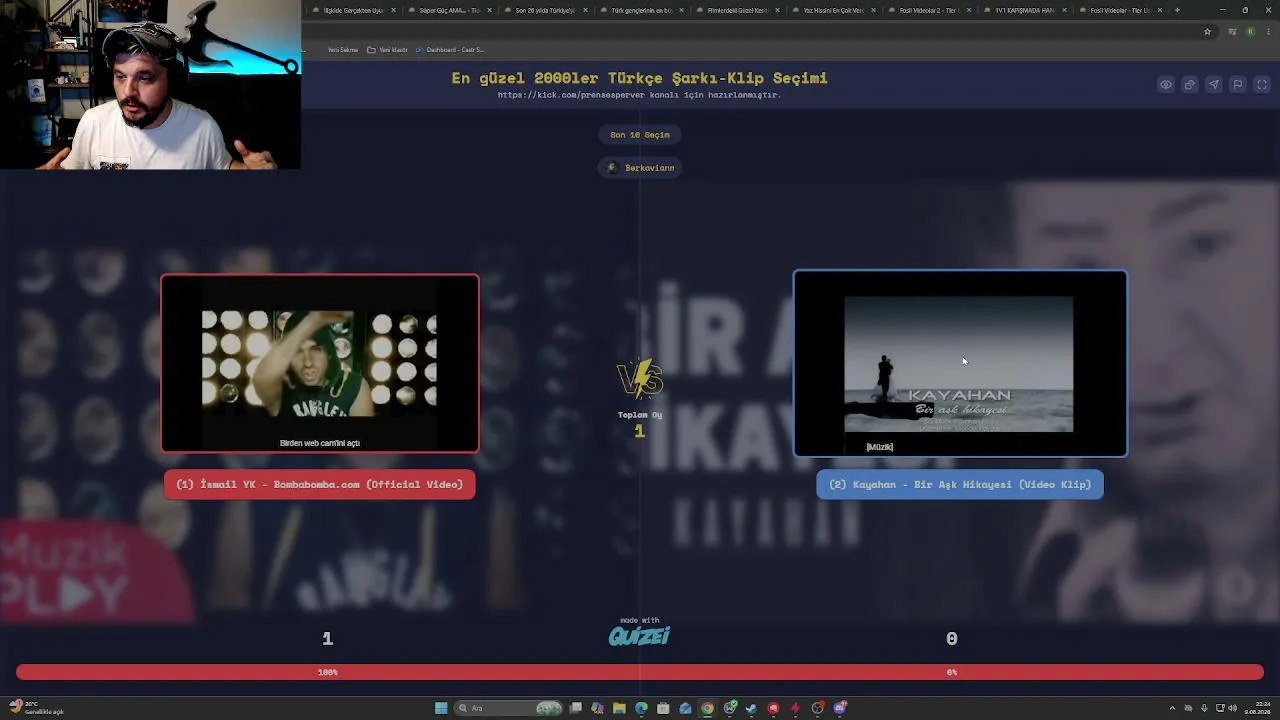Switch to the 'Yaz Hissini En Çok Vere' tab
Viewport: 1280px width, 720px height.
tap(831, 10)
